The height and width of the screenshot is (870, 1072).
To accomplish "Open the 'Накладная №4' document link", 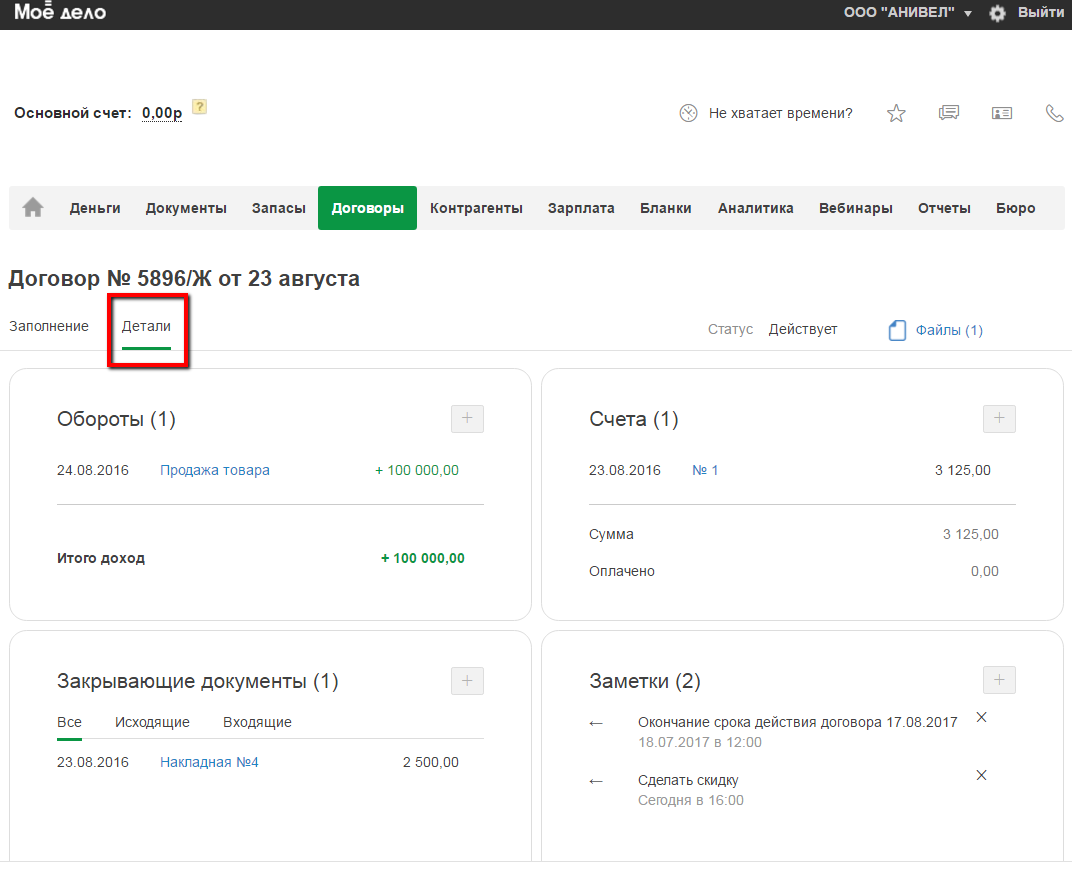I will (x=209, y=762).
